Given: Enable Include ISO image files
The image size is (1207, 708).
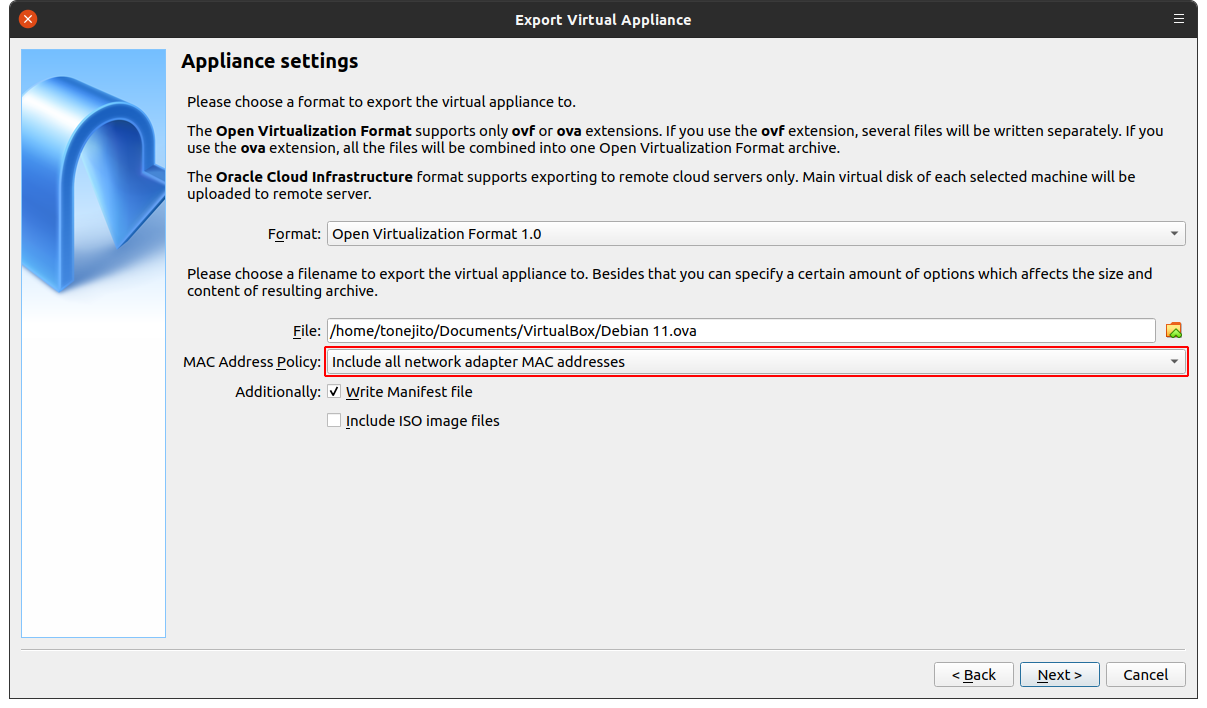Looking at the screenshot, I should click(334, 421).
